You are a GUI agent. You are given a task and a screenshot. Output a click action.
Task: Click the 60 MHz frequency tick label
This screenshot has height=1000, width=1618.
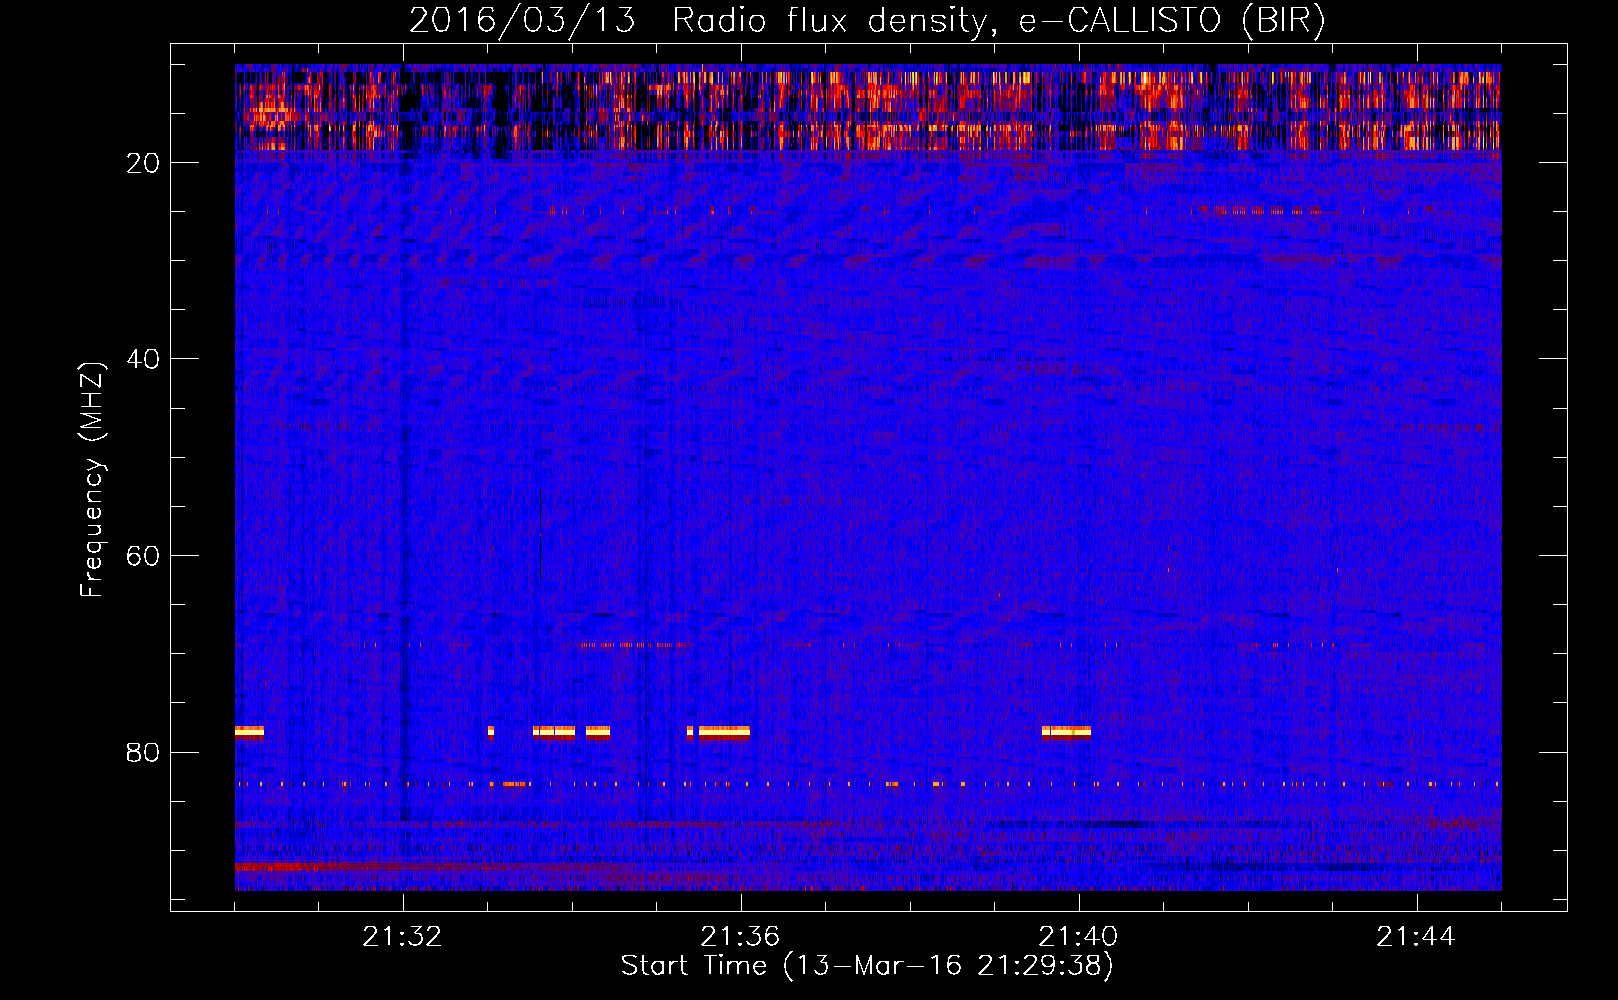point(144,556)
